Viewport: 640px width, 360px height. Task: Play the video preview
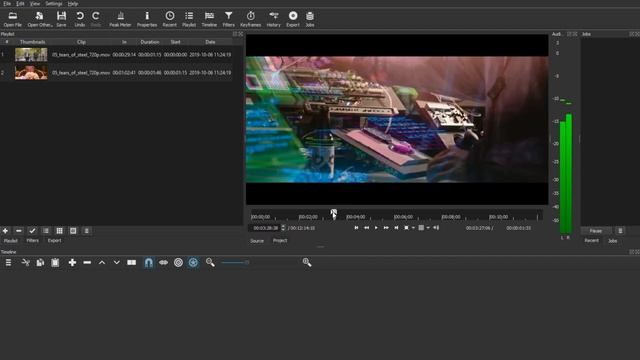(376, 228)
